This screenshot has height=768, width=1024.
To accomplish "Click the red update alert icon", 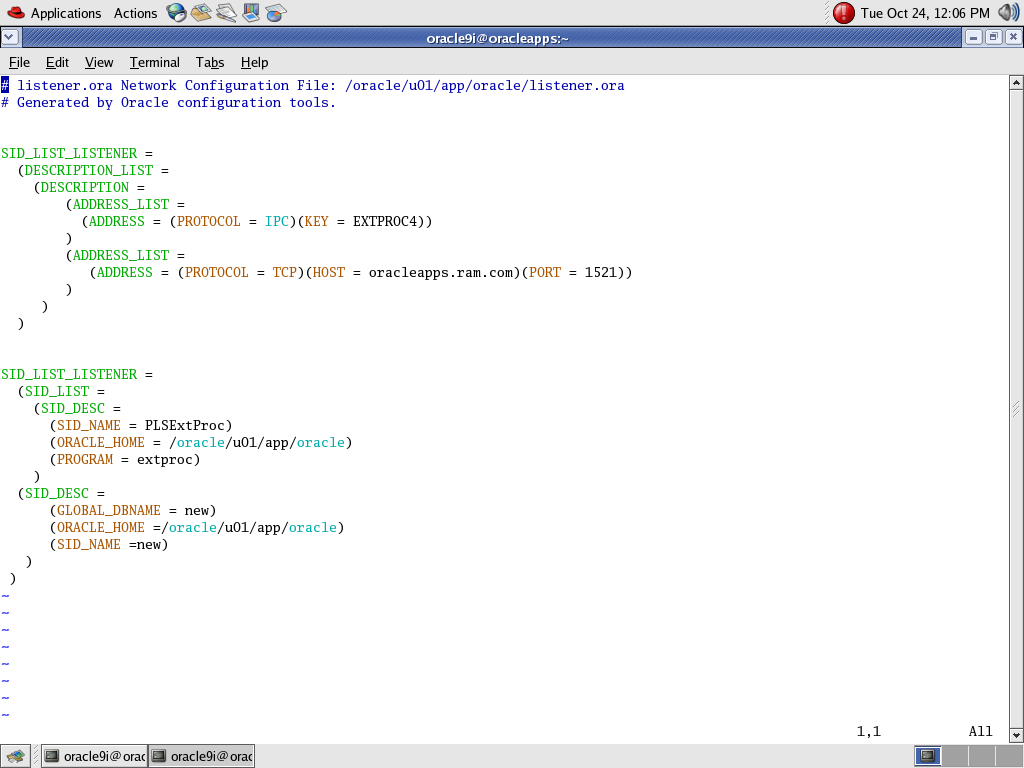I will point(844,13).
